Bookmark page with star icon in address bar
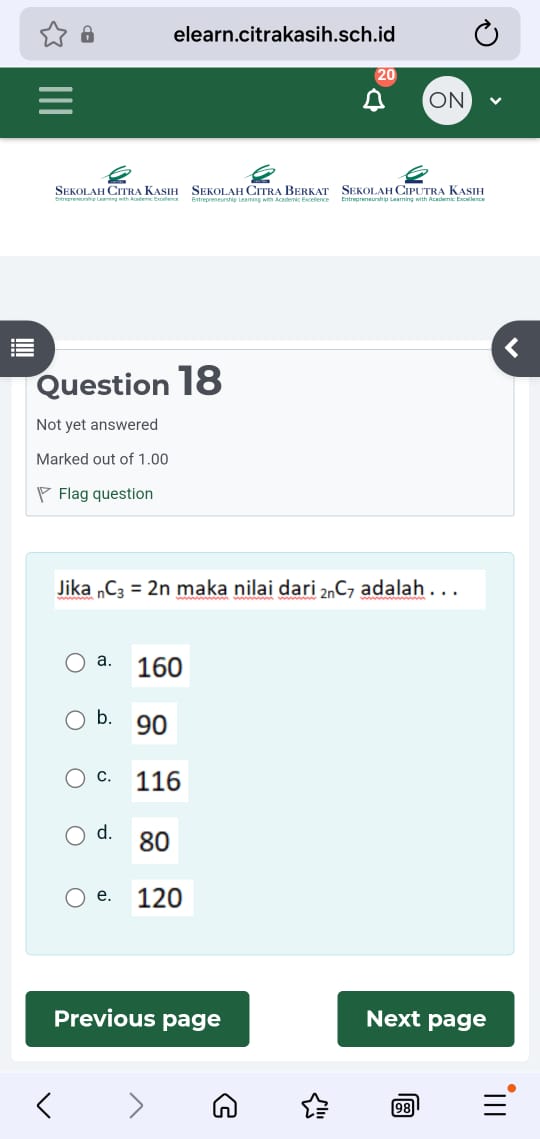 (x=53, y=34)
